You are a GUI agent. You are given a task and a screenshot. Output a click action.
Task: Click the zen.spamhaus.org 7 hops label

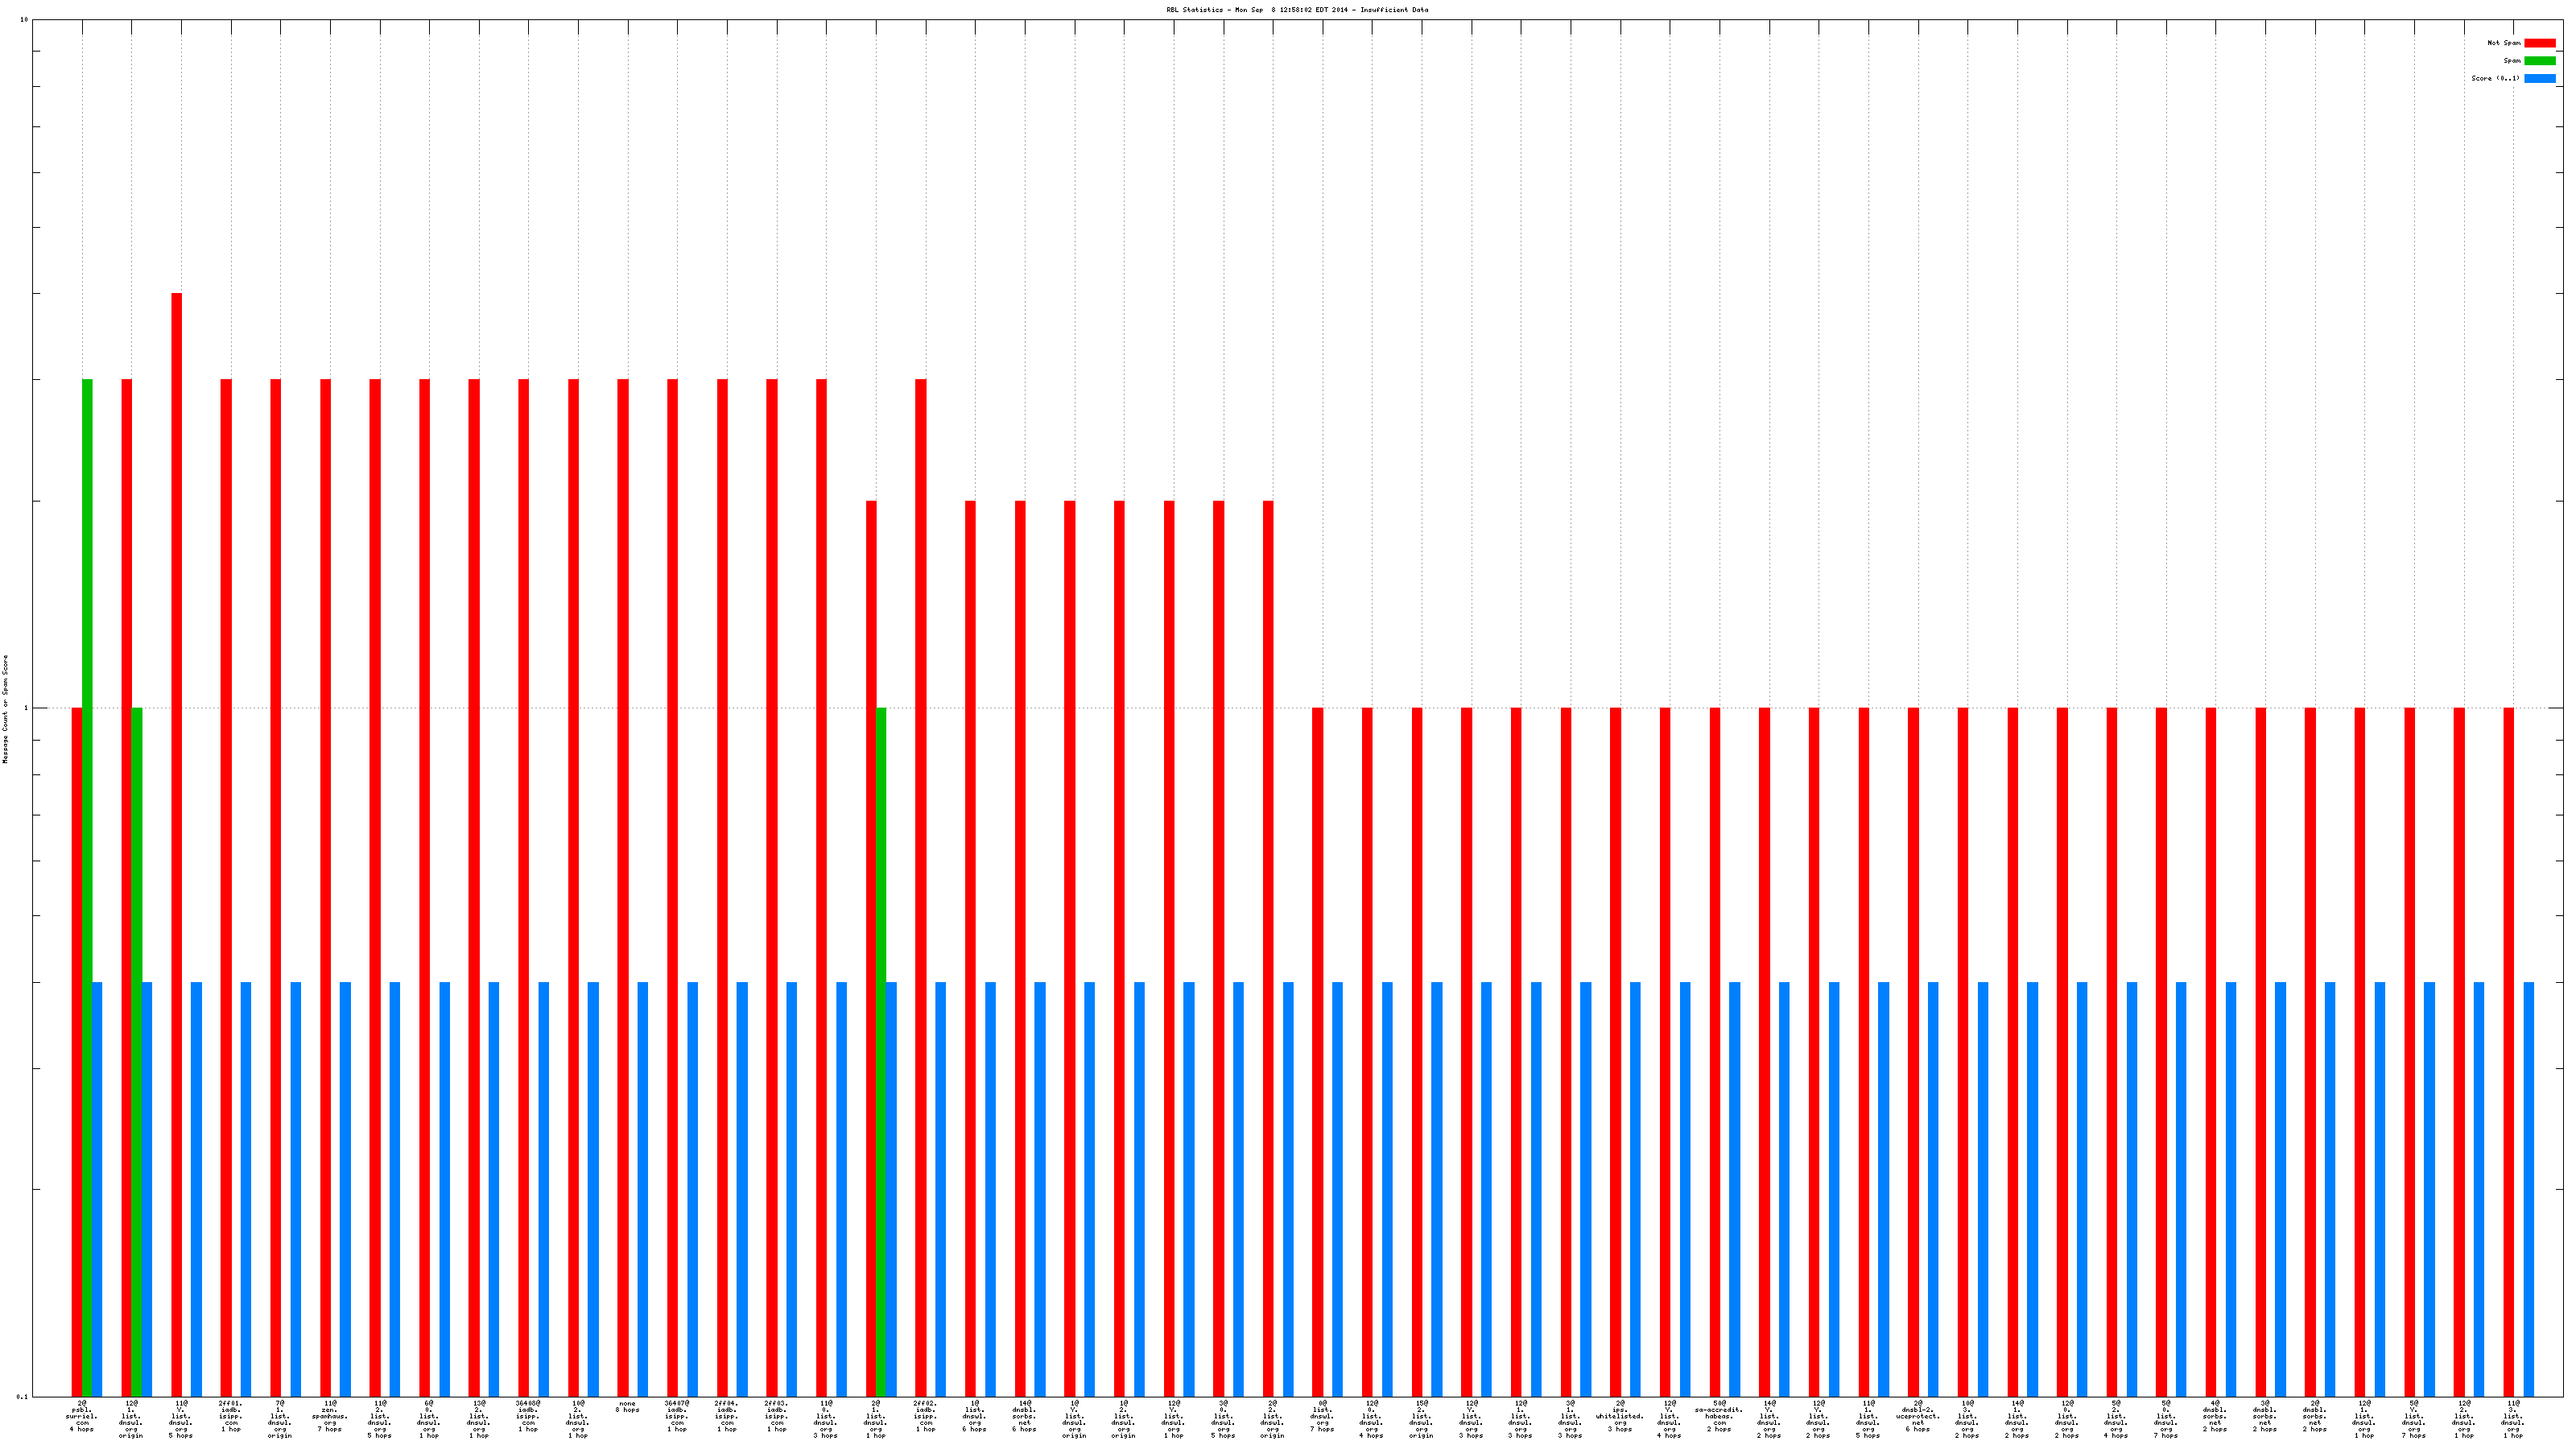(329, 1417)
